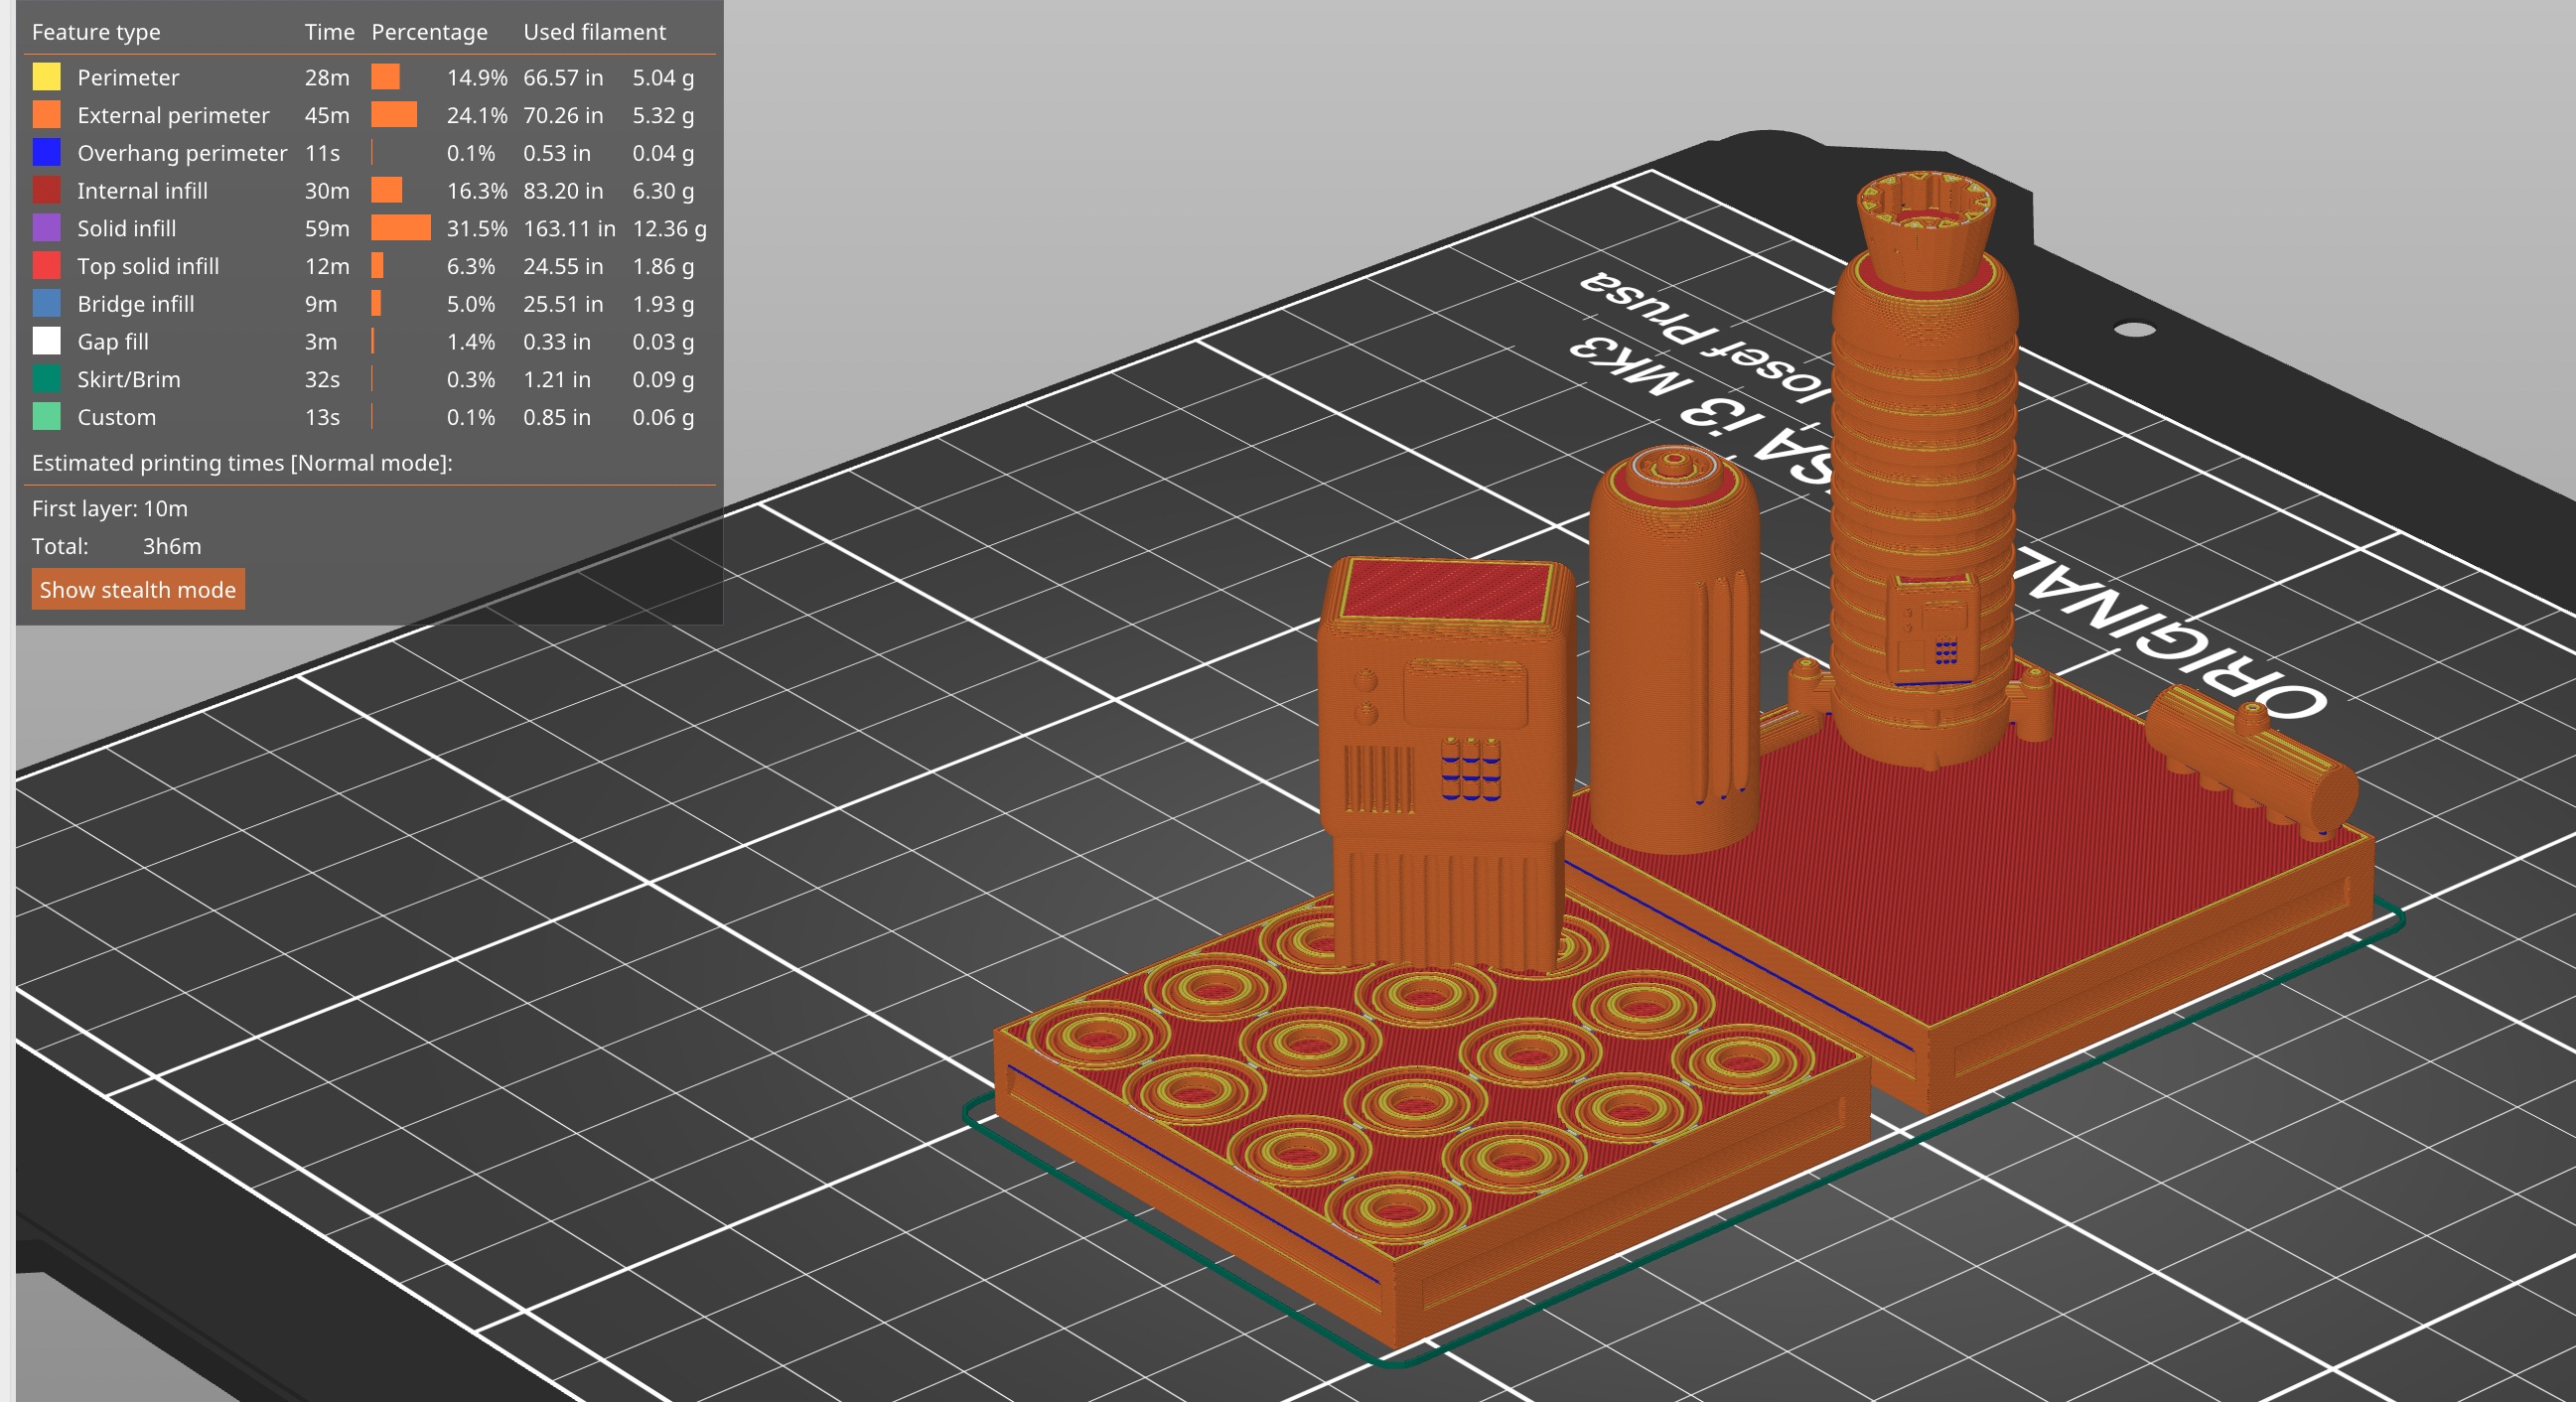Click the External perimeter 24.1% percentage bar

[x=394, y=115]
